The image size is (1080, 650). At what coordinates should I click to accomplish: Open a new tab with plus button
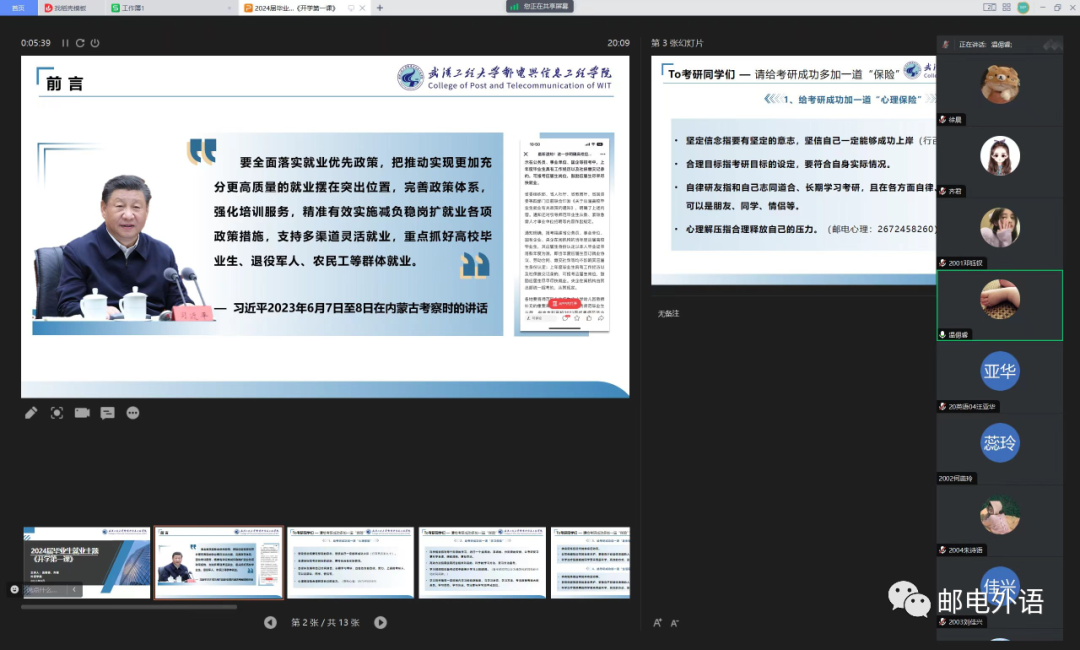pos(379,7)
